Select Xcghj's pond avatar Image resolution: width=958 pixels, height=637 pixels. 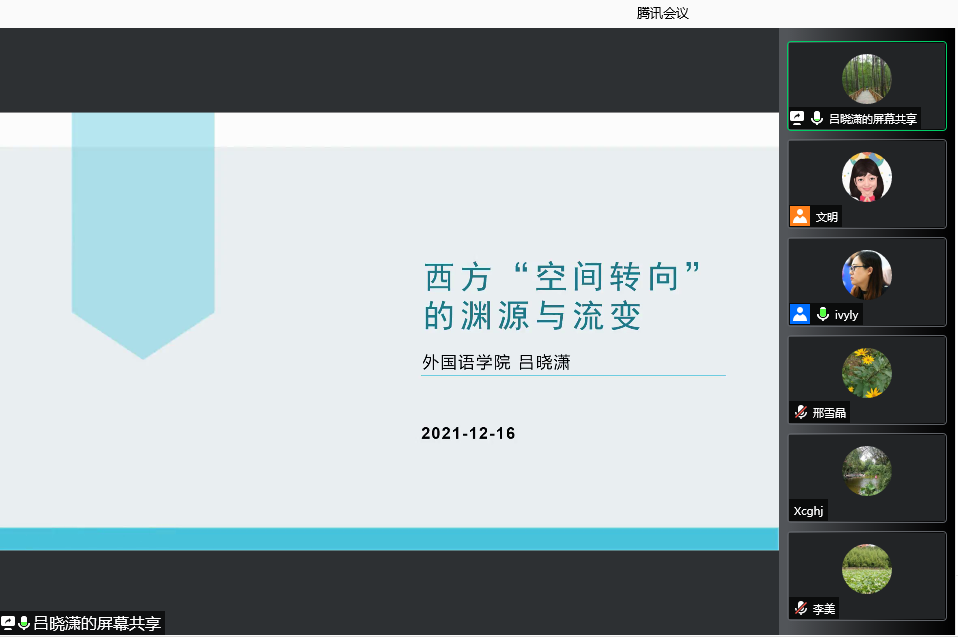tap(866, 471)
